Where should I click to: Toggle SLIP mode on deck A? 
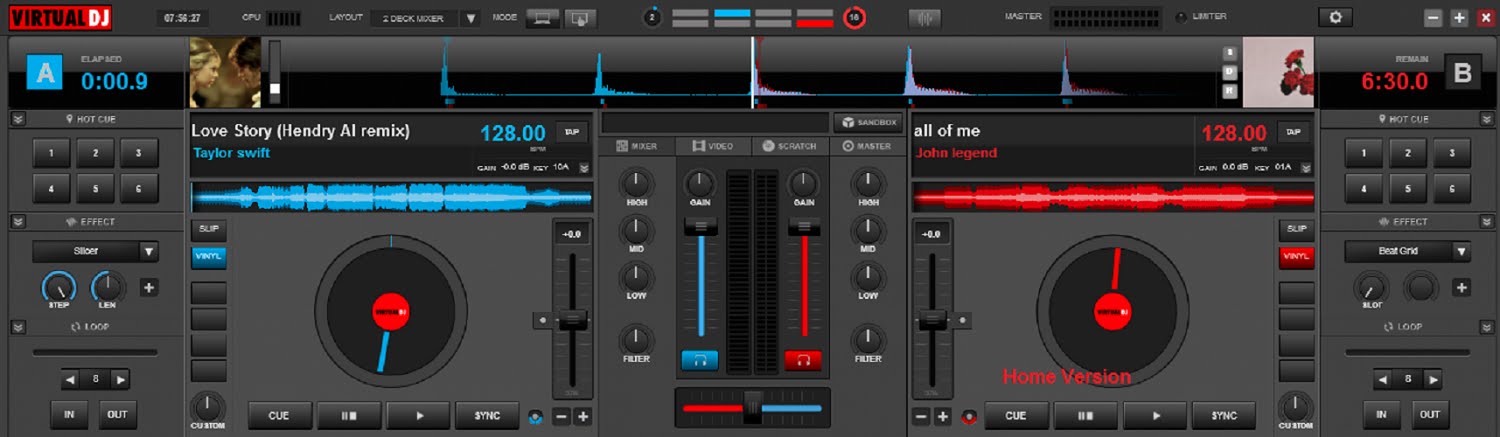click(209, 229)
